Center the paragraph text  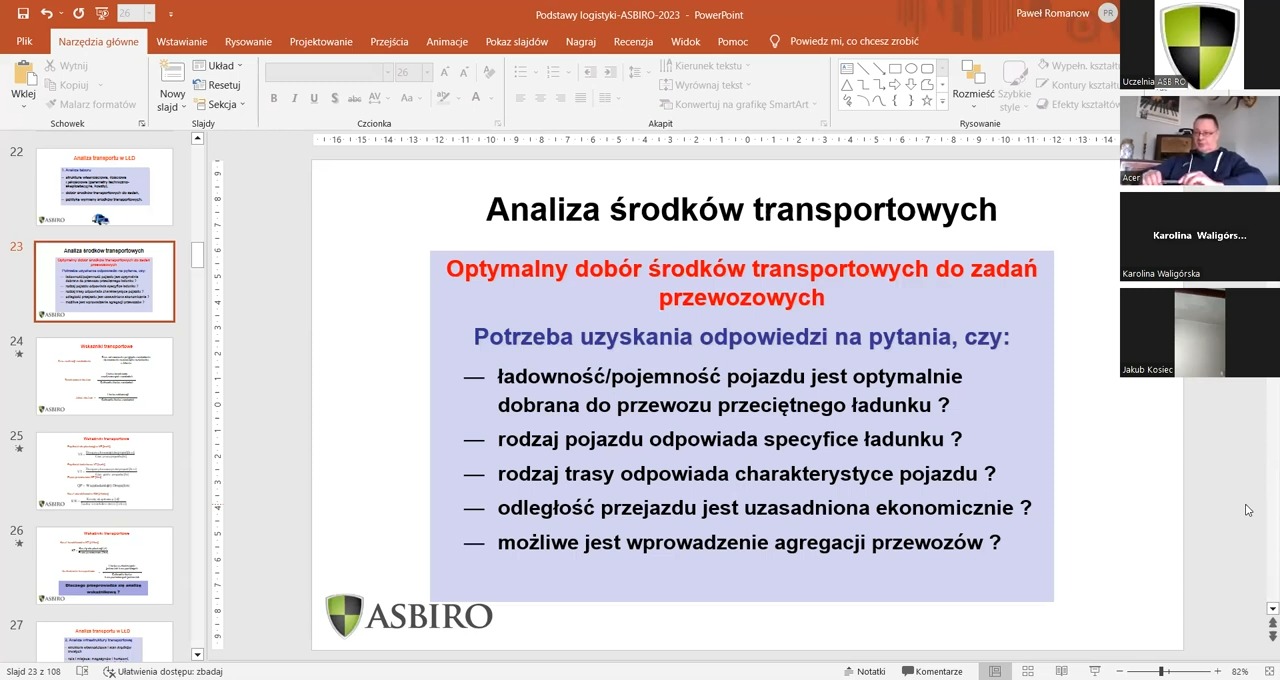point(540,98)
